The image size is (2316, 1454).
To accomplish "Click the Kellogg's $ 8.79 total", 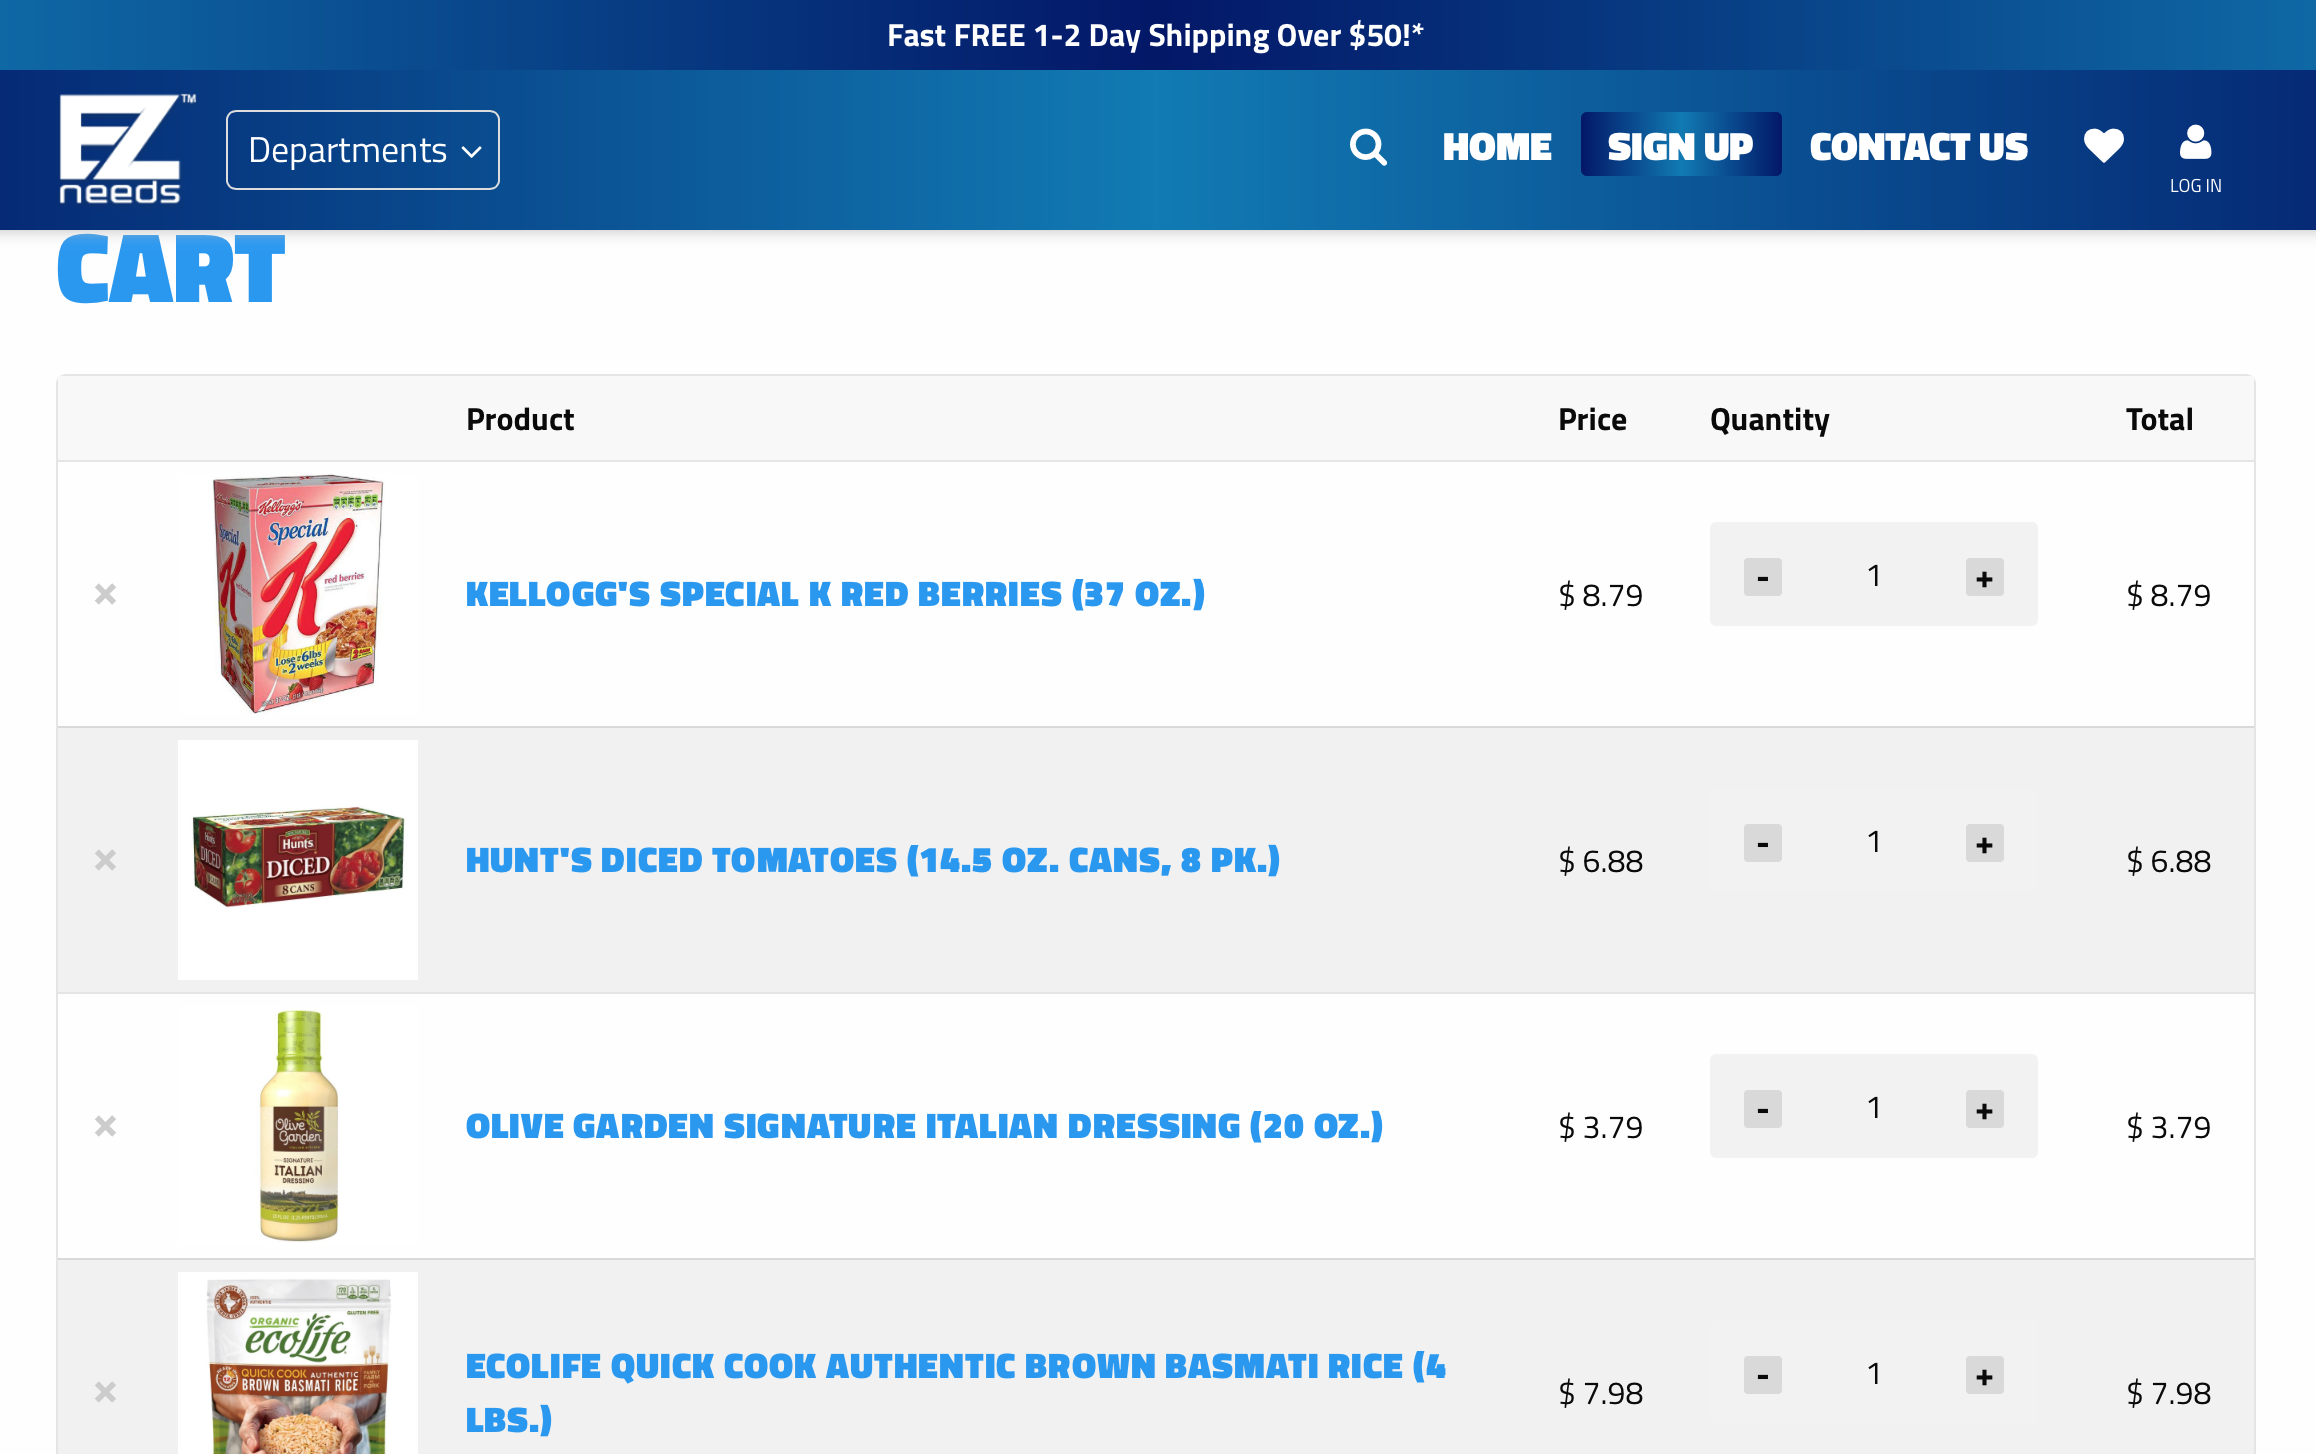I will (2168, 595).
